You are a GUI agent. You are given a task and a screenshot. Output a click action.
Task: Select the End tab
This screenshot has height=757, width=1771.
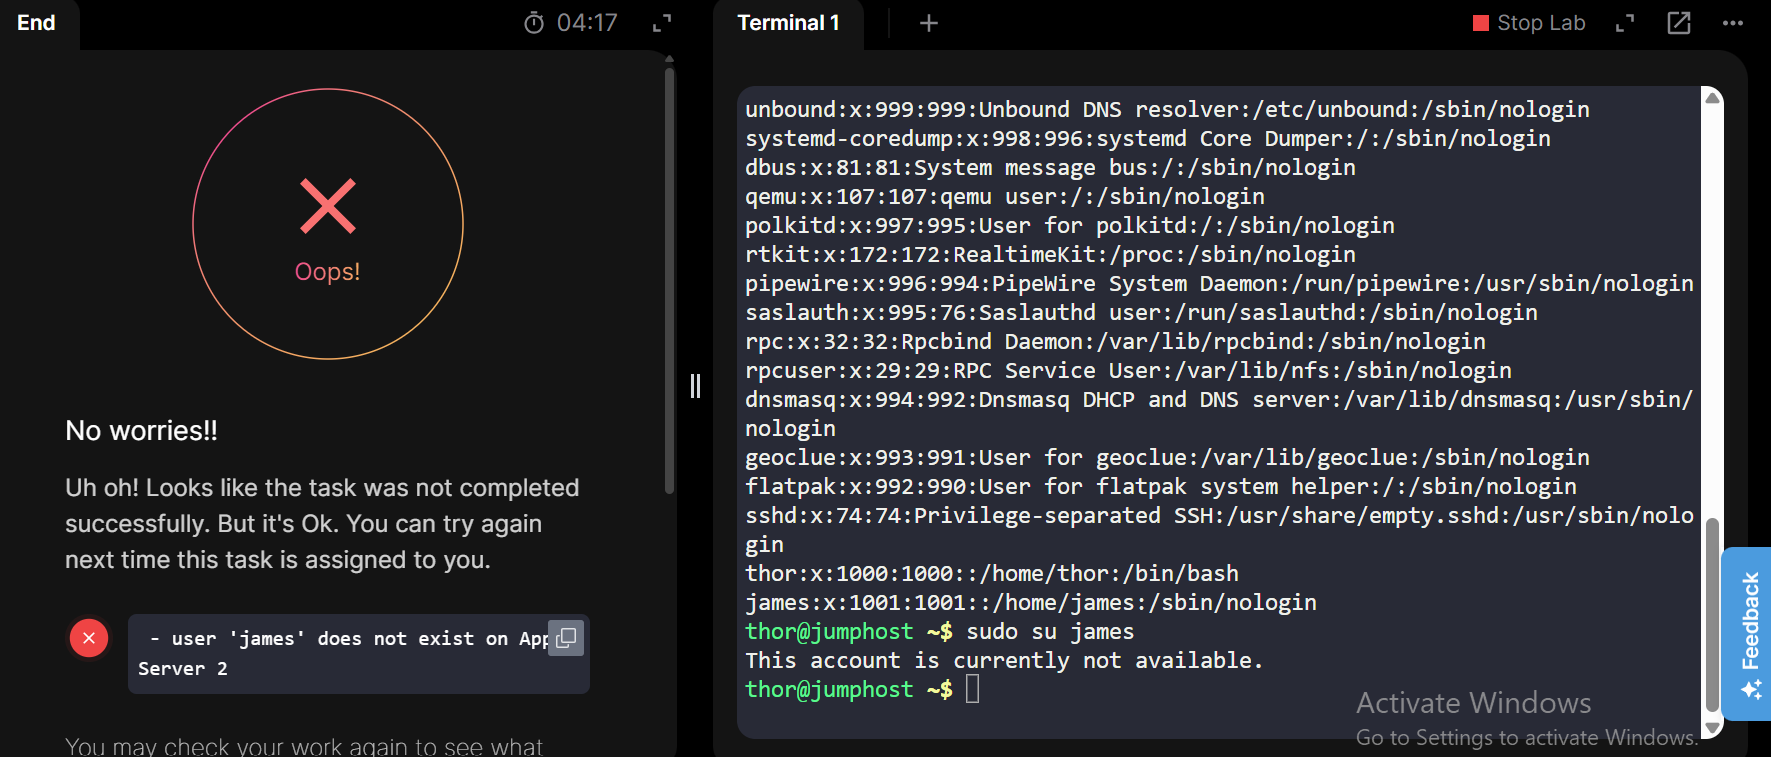pos(36,23)
